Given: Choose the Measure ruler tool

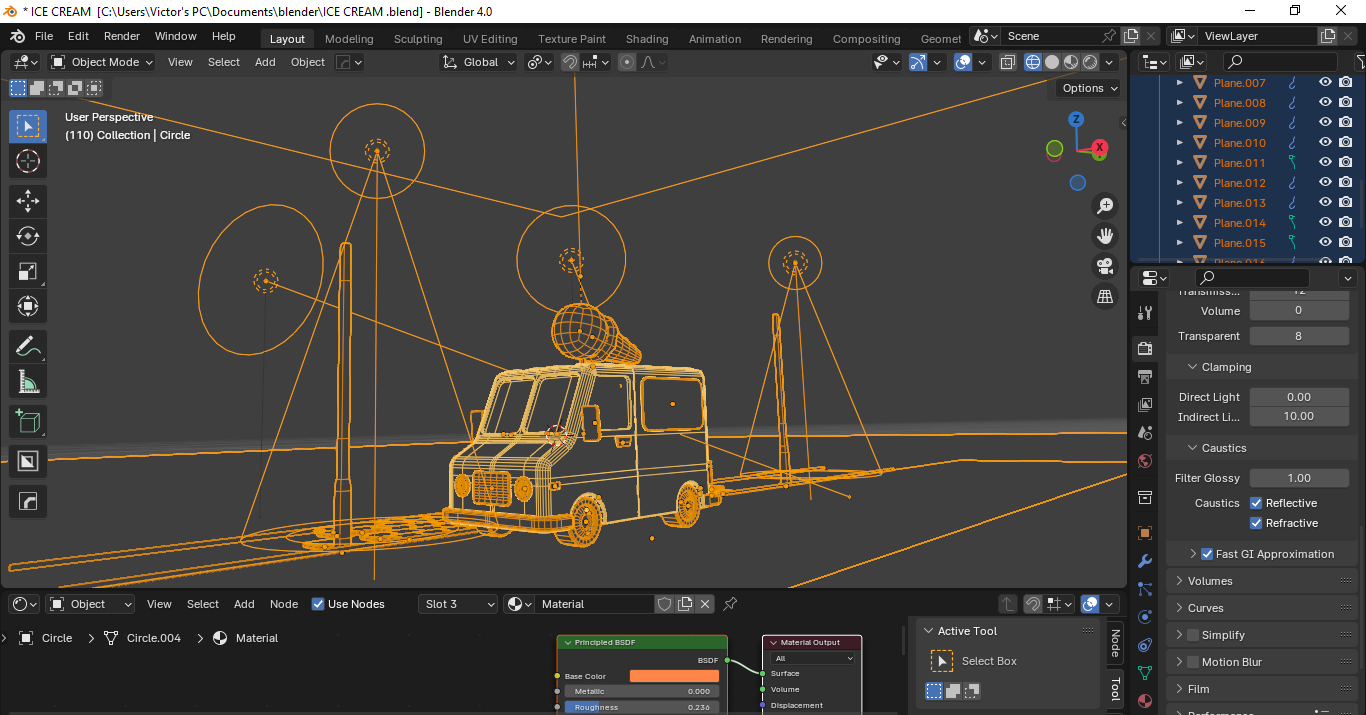Looking at the screenshot, I should click(28, 381).
